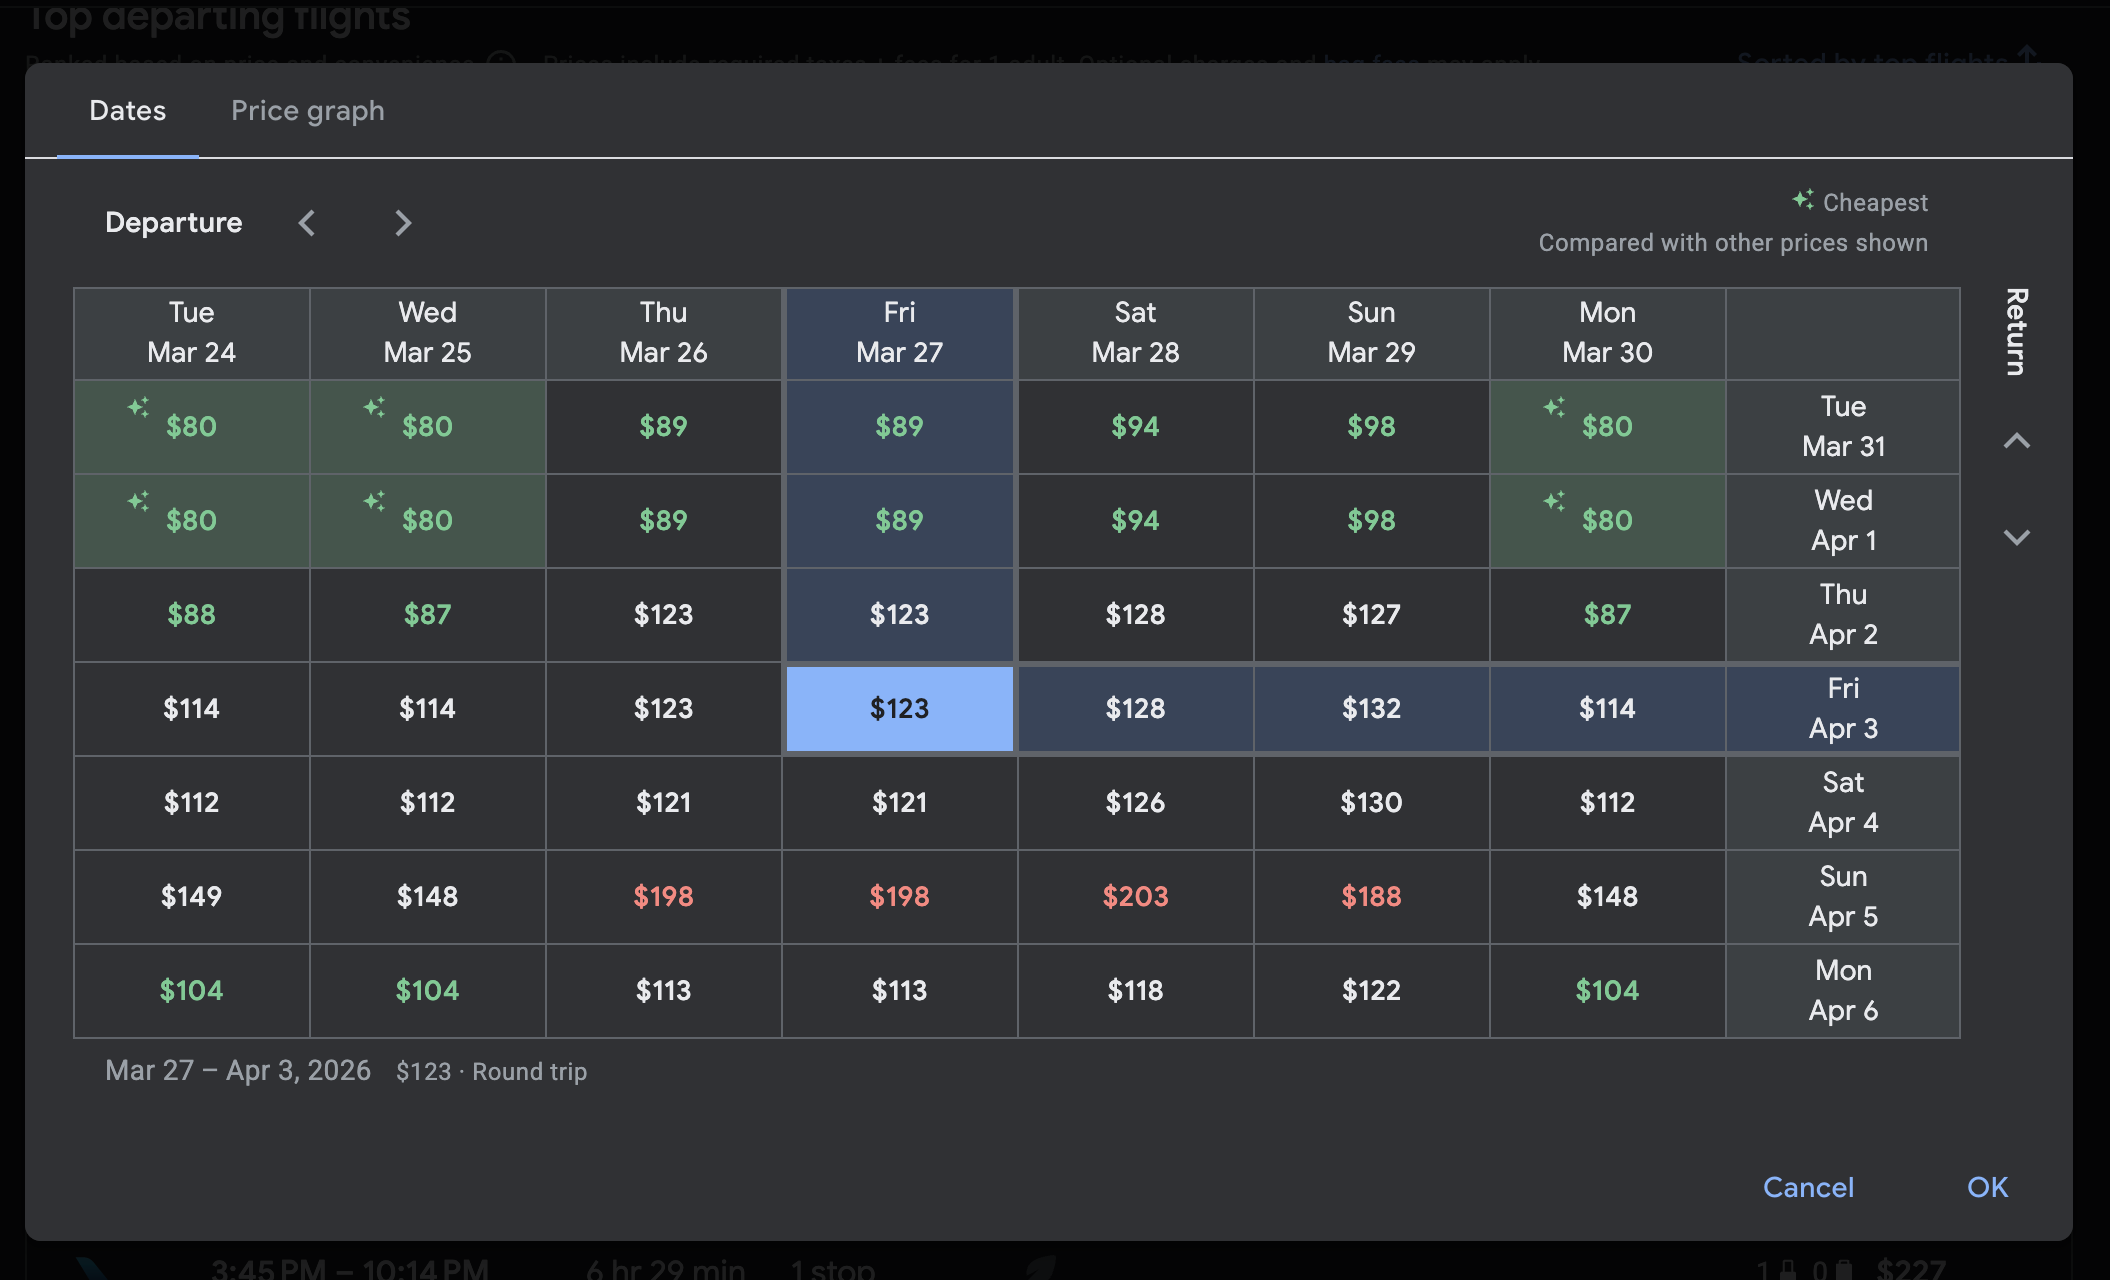2110x1280 pixels.
Task: Select the $87 fare for Wed Mar 25
Action: coord(427,615)
